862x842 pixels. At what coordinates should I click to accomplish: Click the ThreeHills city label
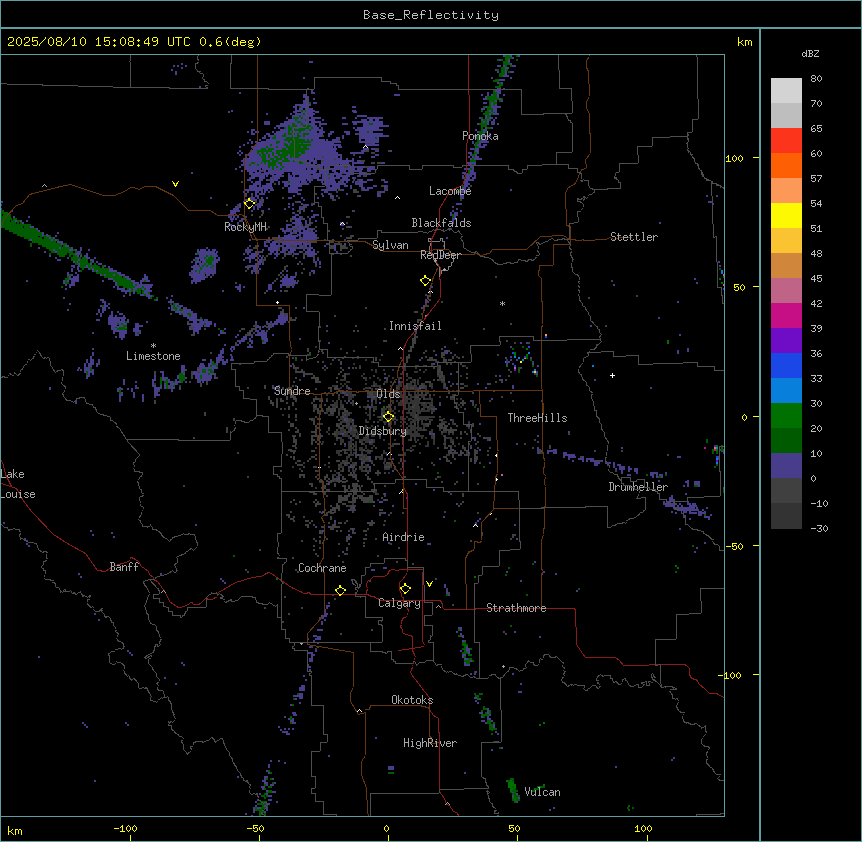point(537,418)
